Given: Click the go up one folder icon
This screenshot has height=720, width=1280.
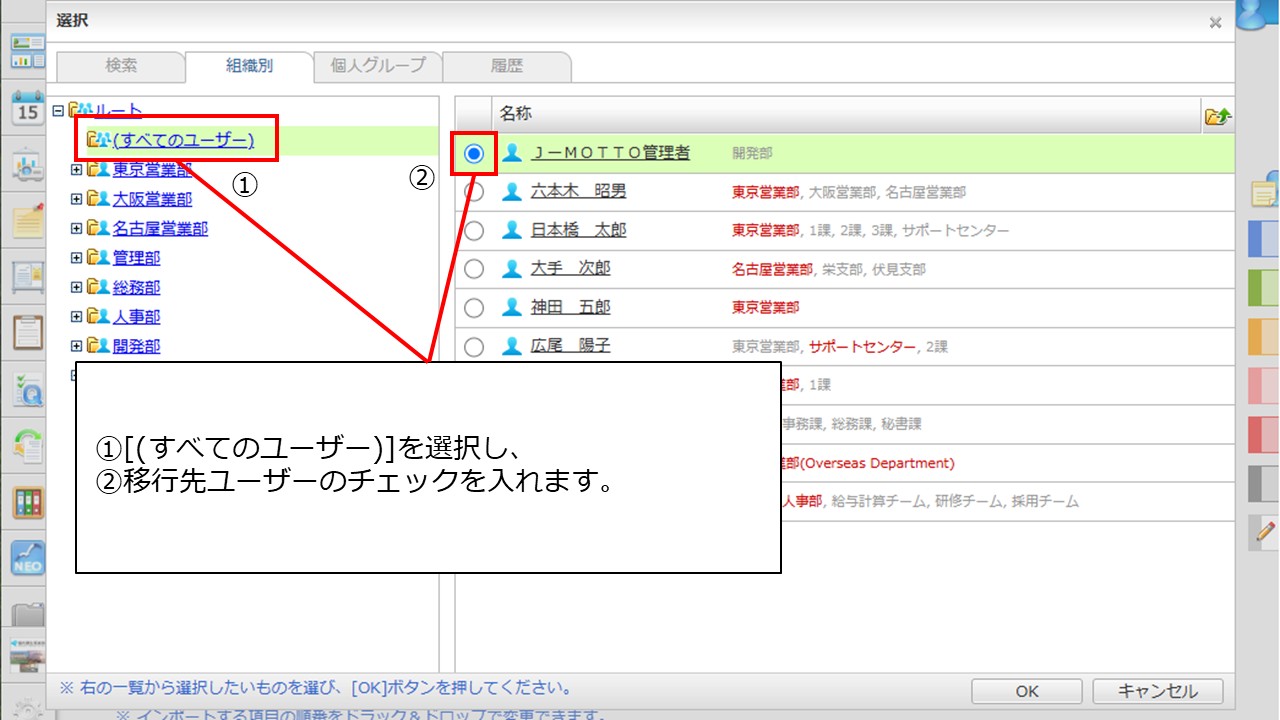Looking at the screenshot, I should 1217,116.
